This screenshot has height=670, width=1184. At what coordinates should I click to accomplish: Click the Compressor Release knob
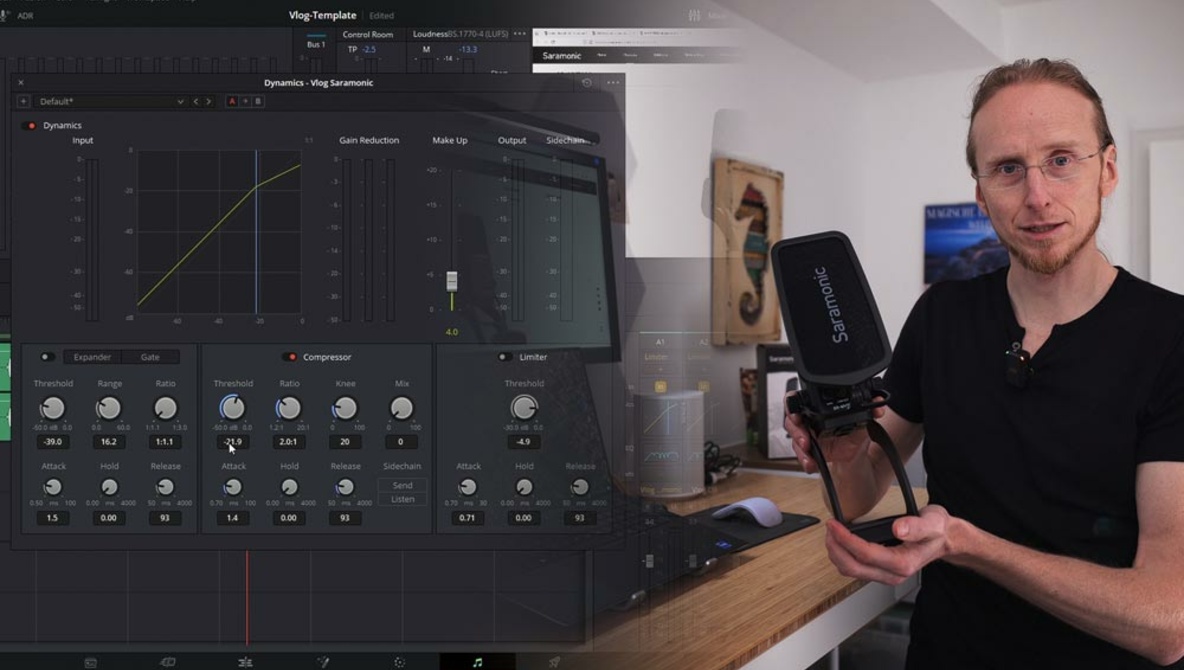345,487
